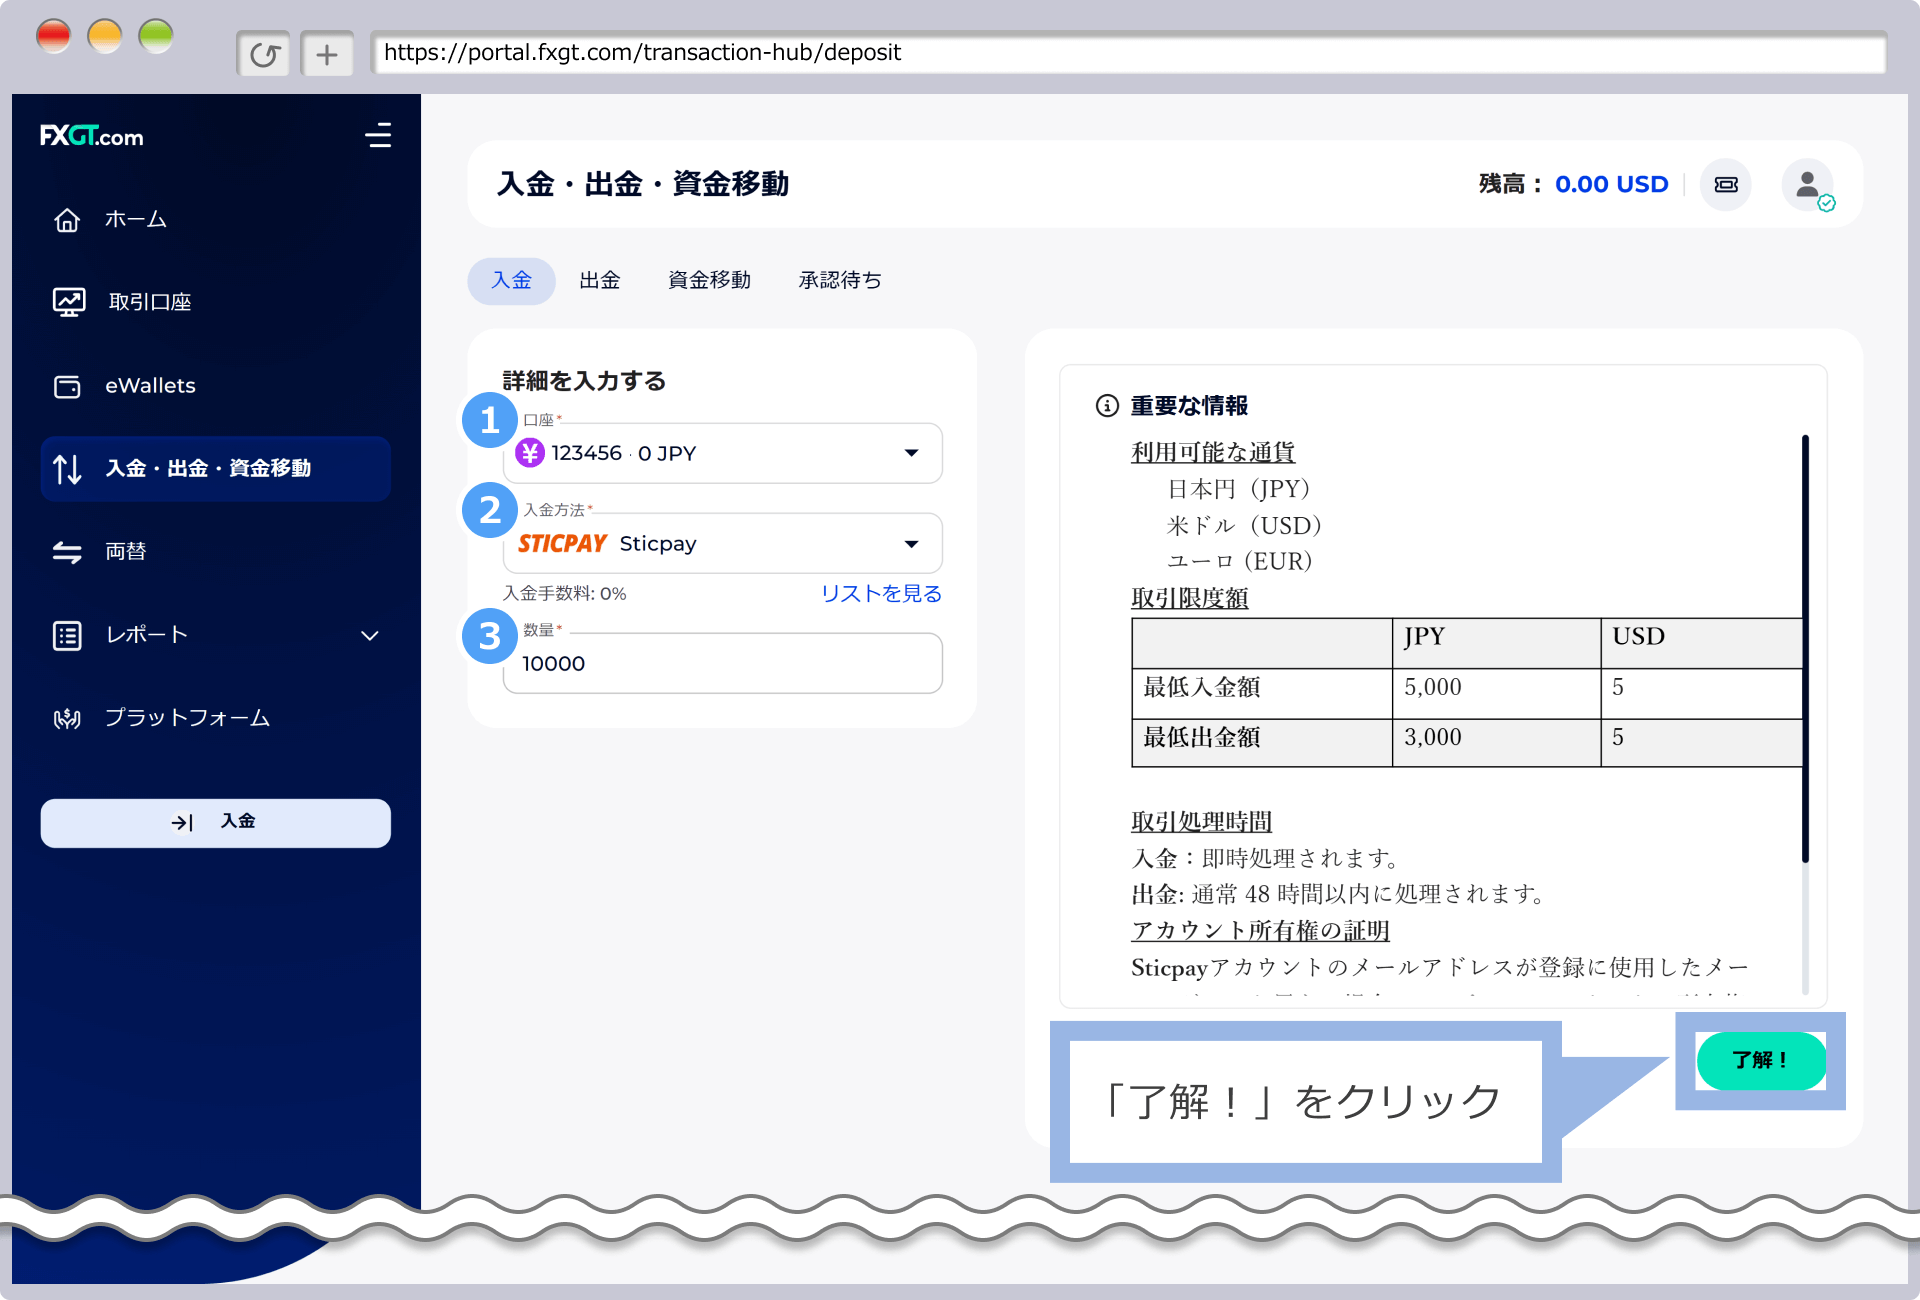The width and height of the screenshot is (1920, 1300).
Task: Click the up-down arrows icon for 入金・出金・資金移動
Action: [67, 468]
